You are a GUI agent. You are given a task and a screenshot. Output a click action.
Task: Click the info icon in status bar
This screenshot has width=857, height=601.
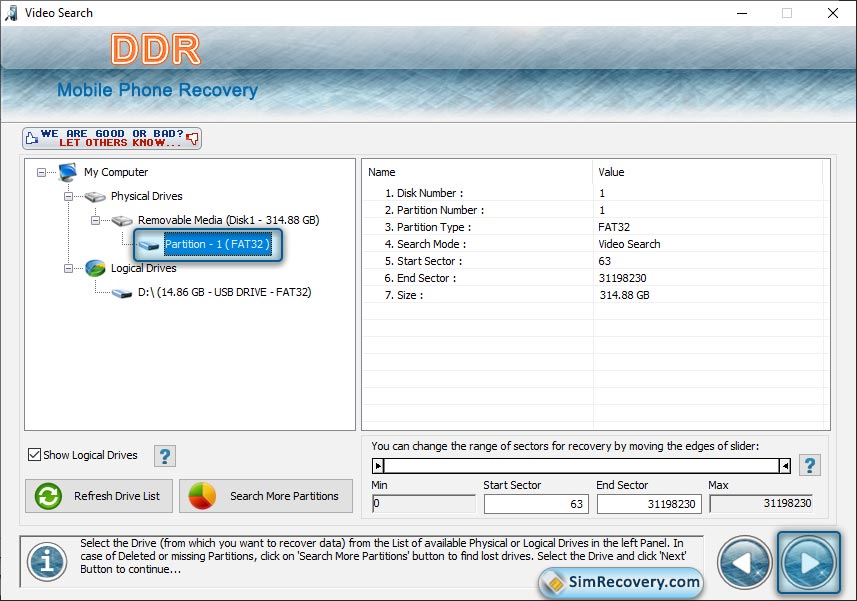pyautogui.click(x=46, y=562)
